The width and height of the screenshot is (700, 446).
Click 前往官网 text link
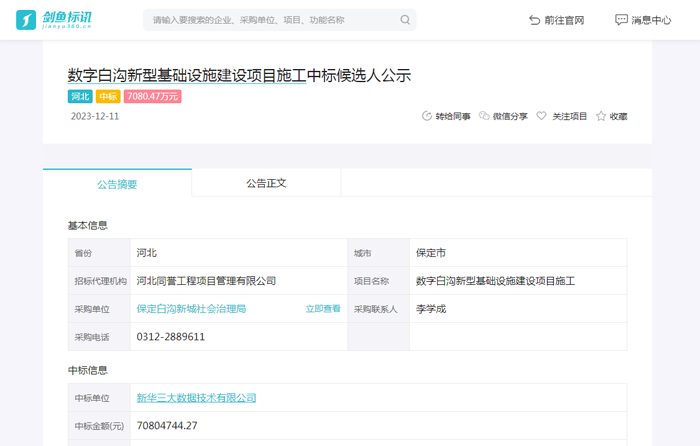click(x=565, y=20)
